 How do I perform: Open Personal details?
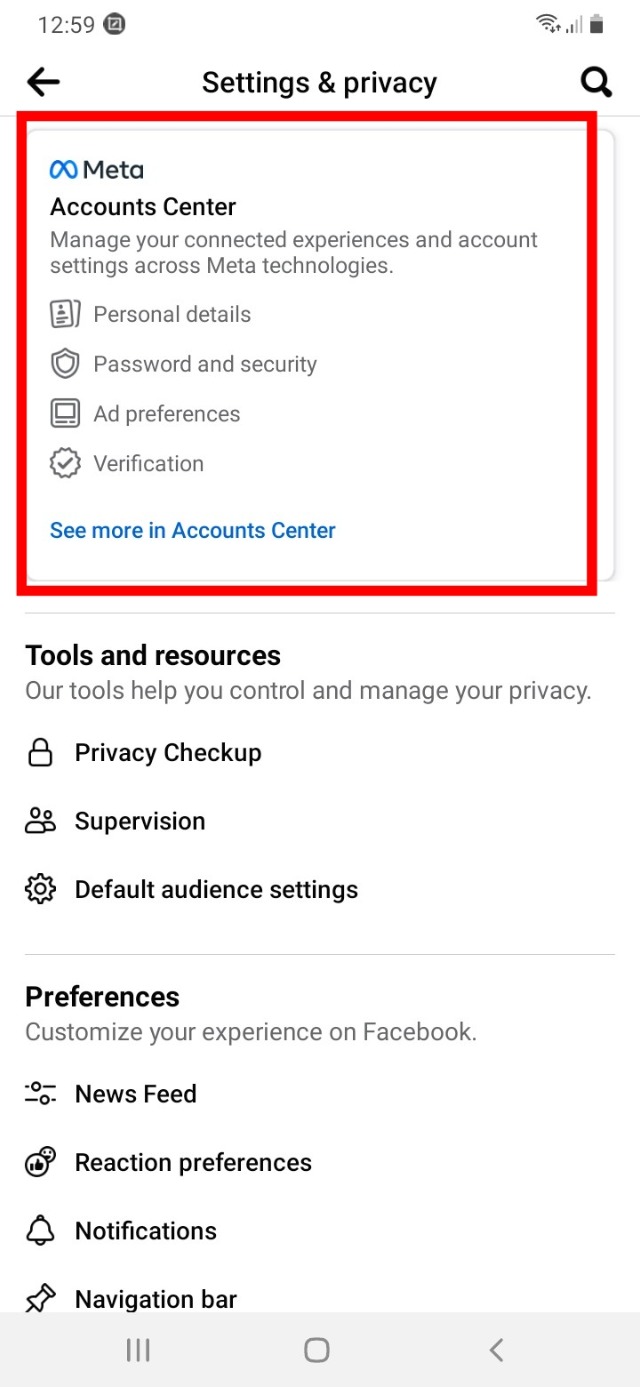172,314
